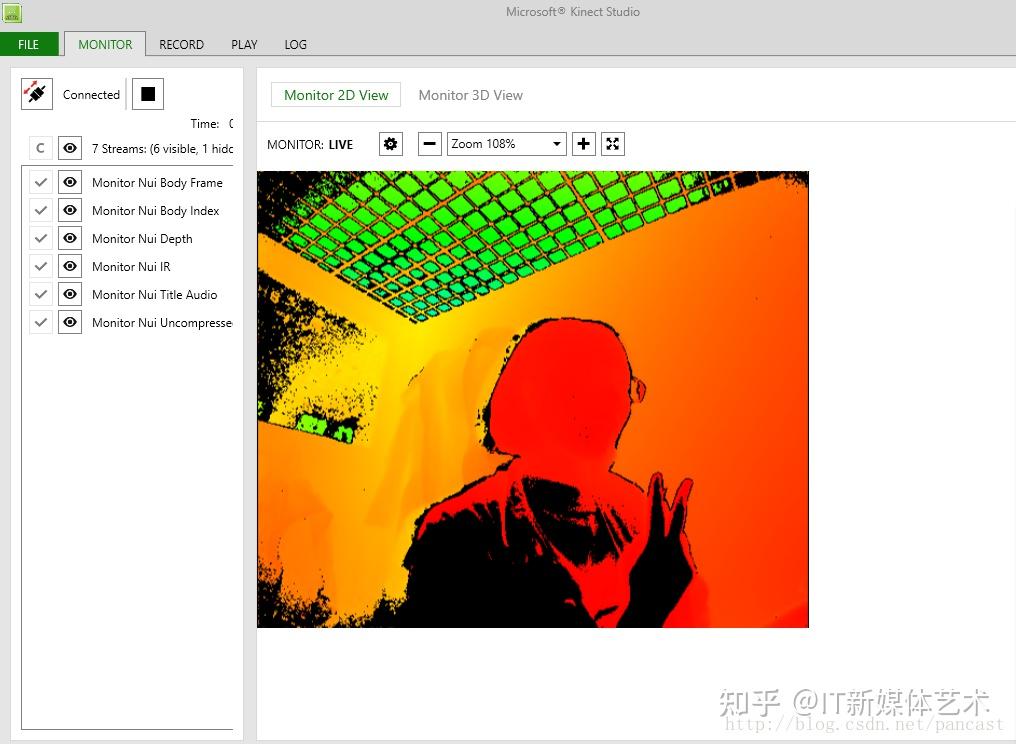Toggle visibility of Monitor Nui Depth stream
The height and width of the screenshot is (744, 1016).
tap(69, 238)
